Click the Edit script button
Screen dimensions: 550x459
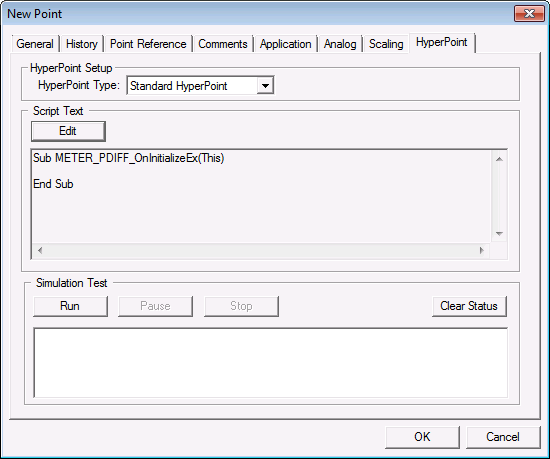pos(68,131)
